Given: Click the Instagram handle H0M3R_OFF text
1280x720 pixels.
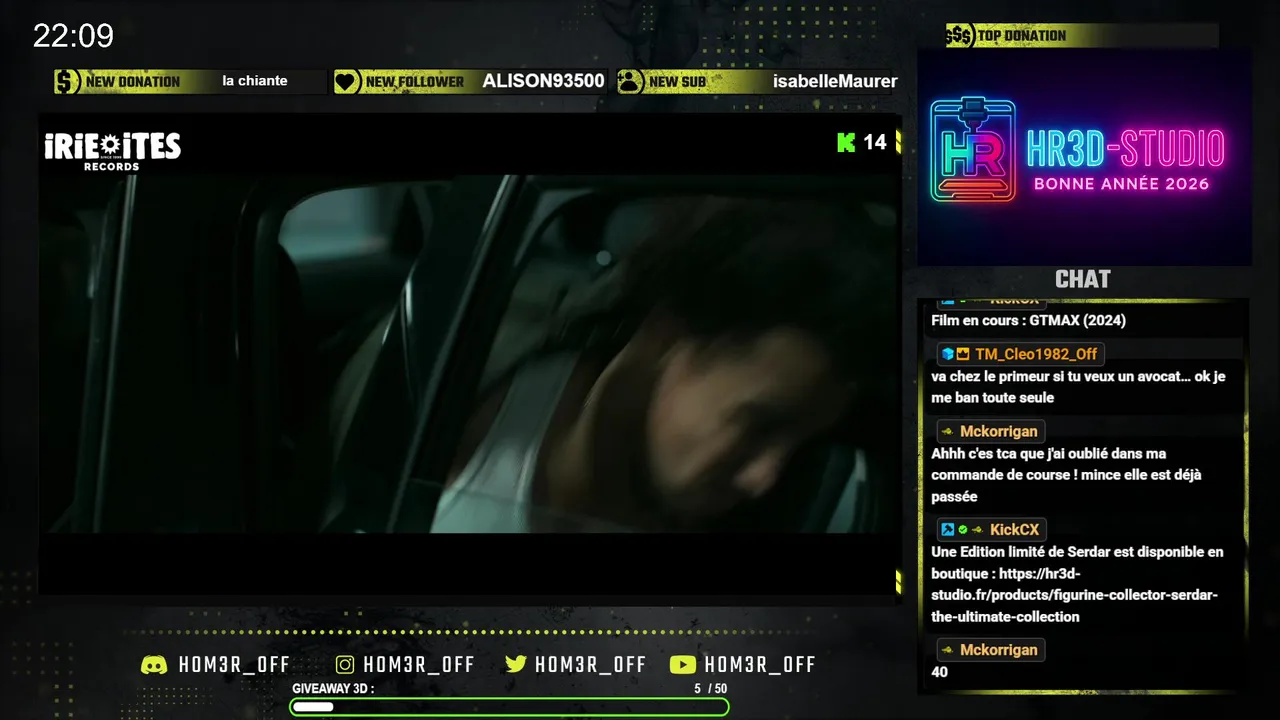Looking at the screenshot, I should pos(419,665).
